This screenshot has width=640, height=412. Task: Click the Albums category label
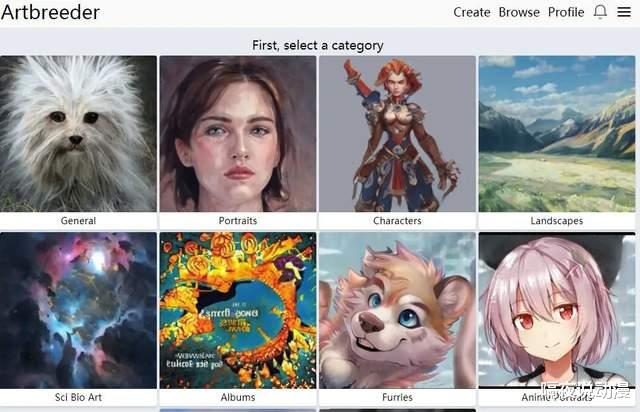point(238,397)
